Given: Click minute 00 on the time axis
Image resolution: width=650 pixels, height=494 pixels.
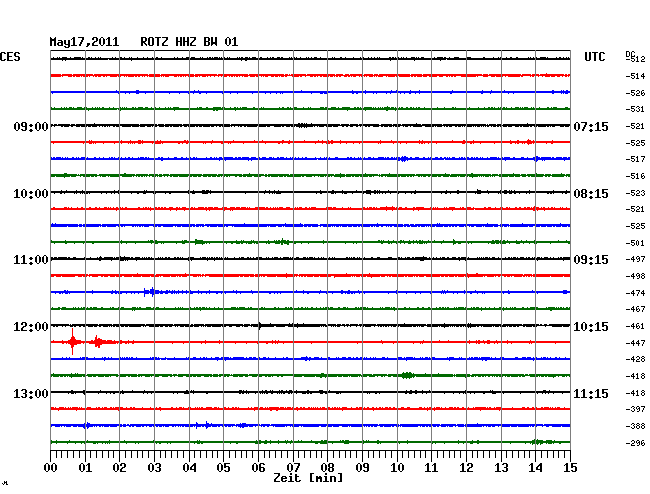Looking at the screenshot, I should (x=51, y=467).
